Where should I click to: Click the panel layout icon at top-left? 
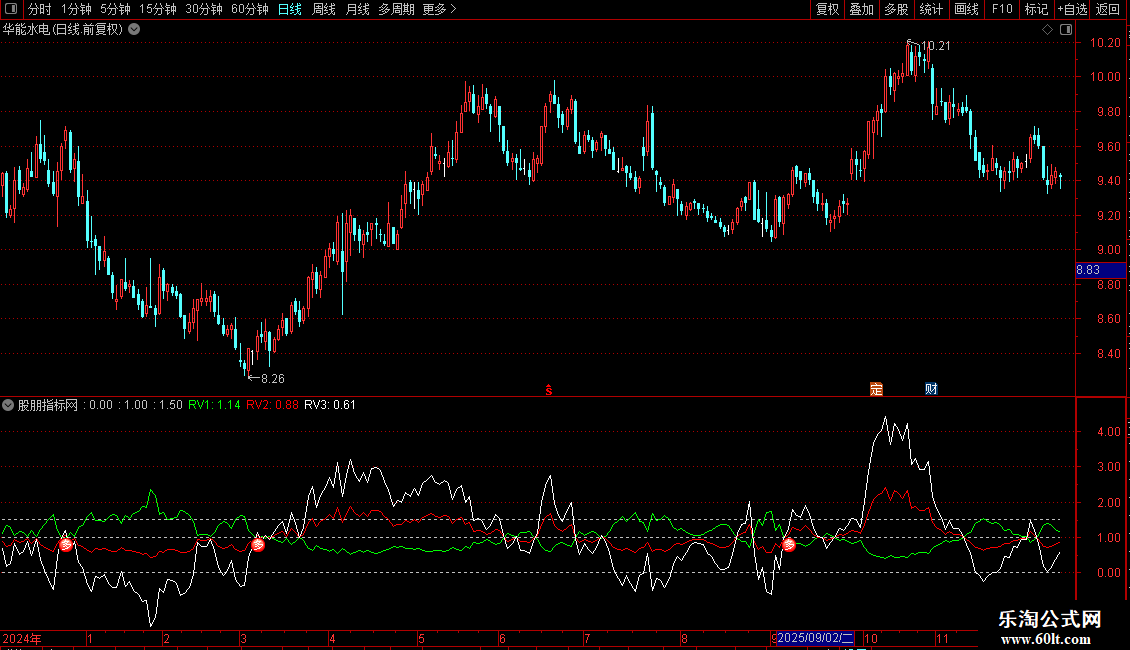point(11,9)
